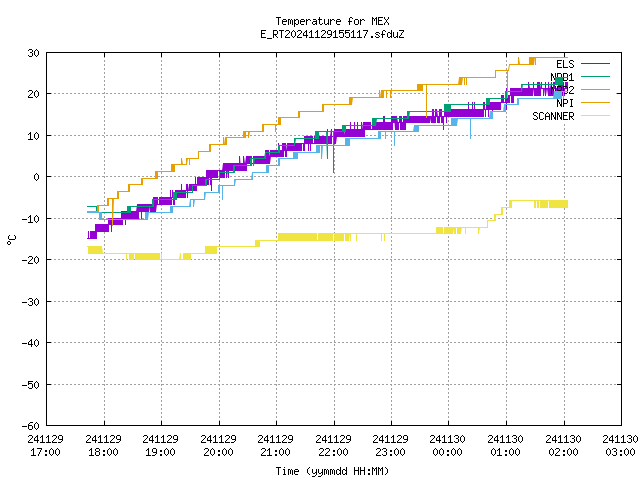
Task: Click the x-axis label 241130 01:00
Action: [506, 446]
